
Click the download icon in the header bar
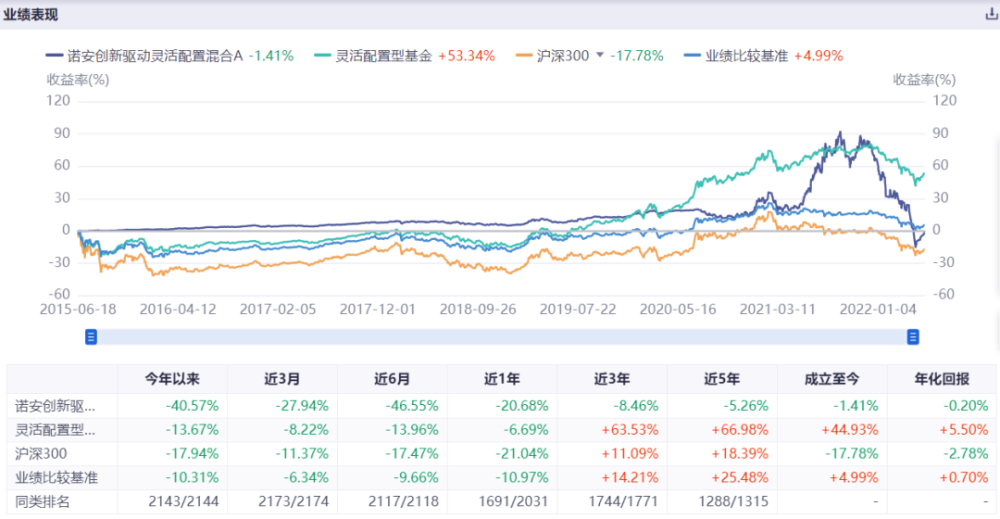coord(991,15)
